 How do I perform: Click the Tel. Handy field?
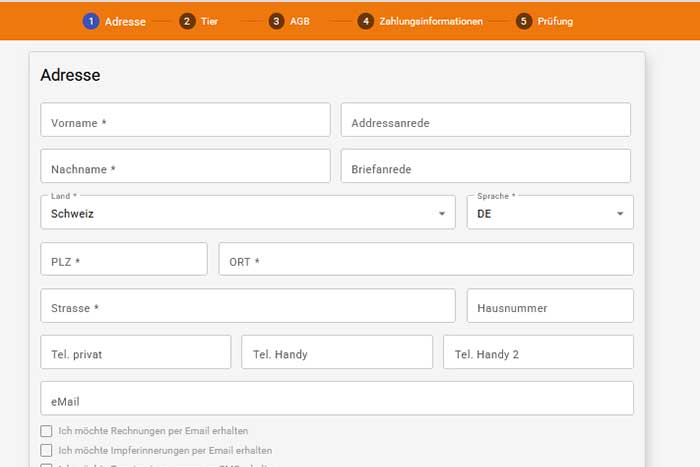click(x=336, y=352)
